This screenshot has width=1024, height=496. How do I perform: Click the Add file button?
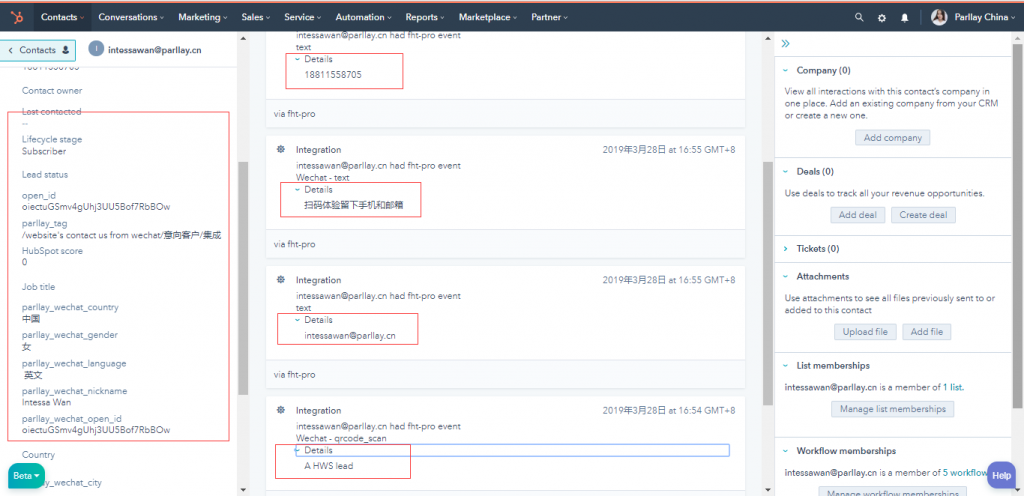tap(927, 332)
